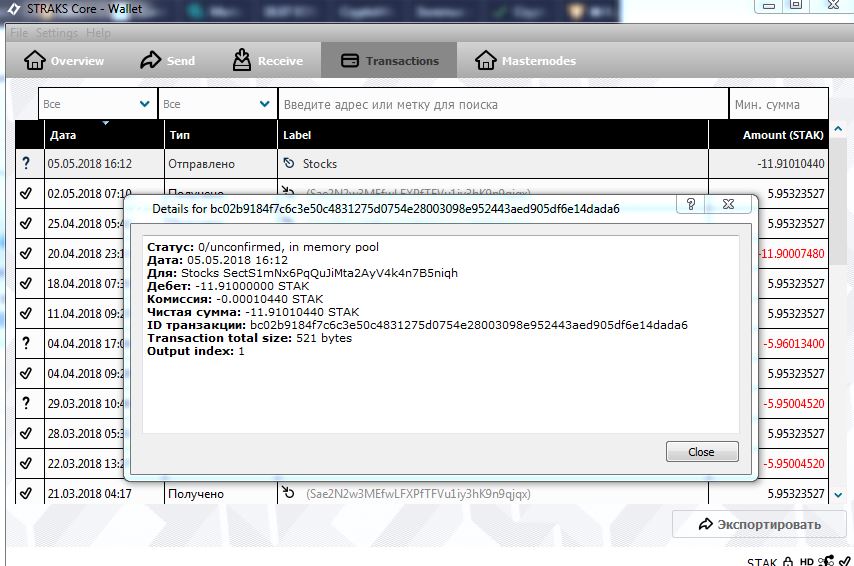This screenshot has width=854, height=566.
Task: Expand the date filter dropdown above Дата
Action: [97, 104]
